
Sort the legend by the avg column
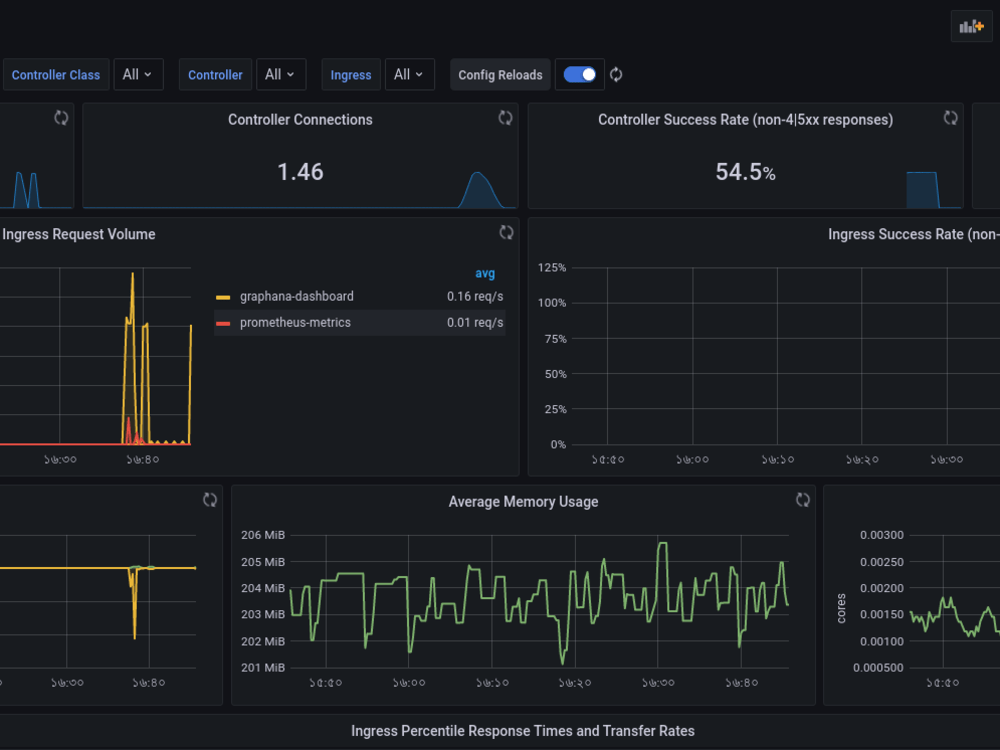tap(485, 273)
